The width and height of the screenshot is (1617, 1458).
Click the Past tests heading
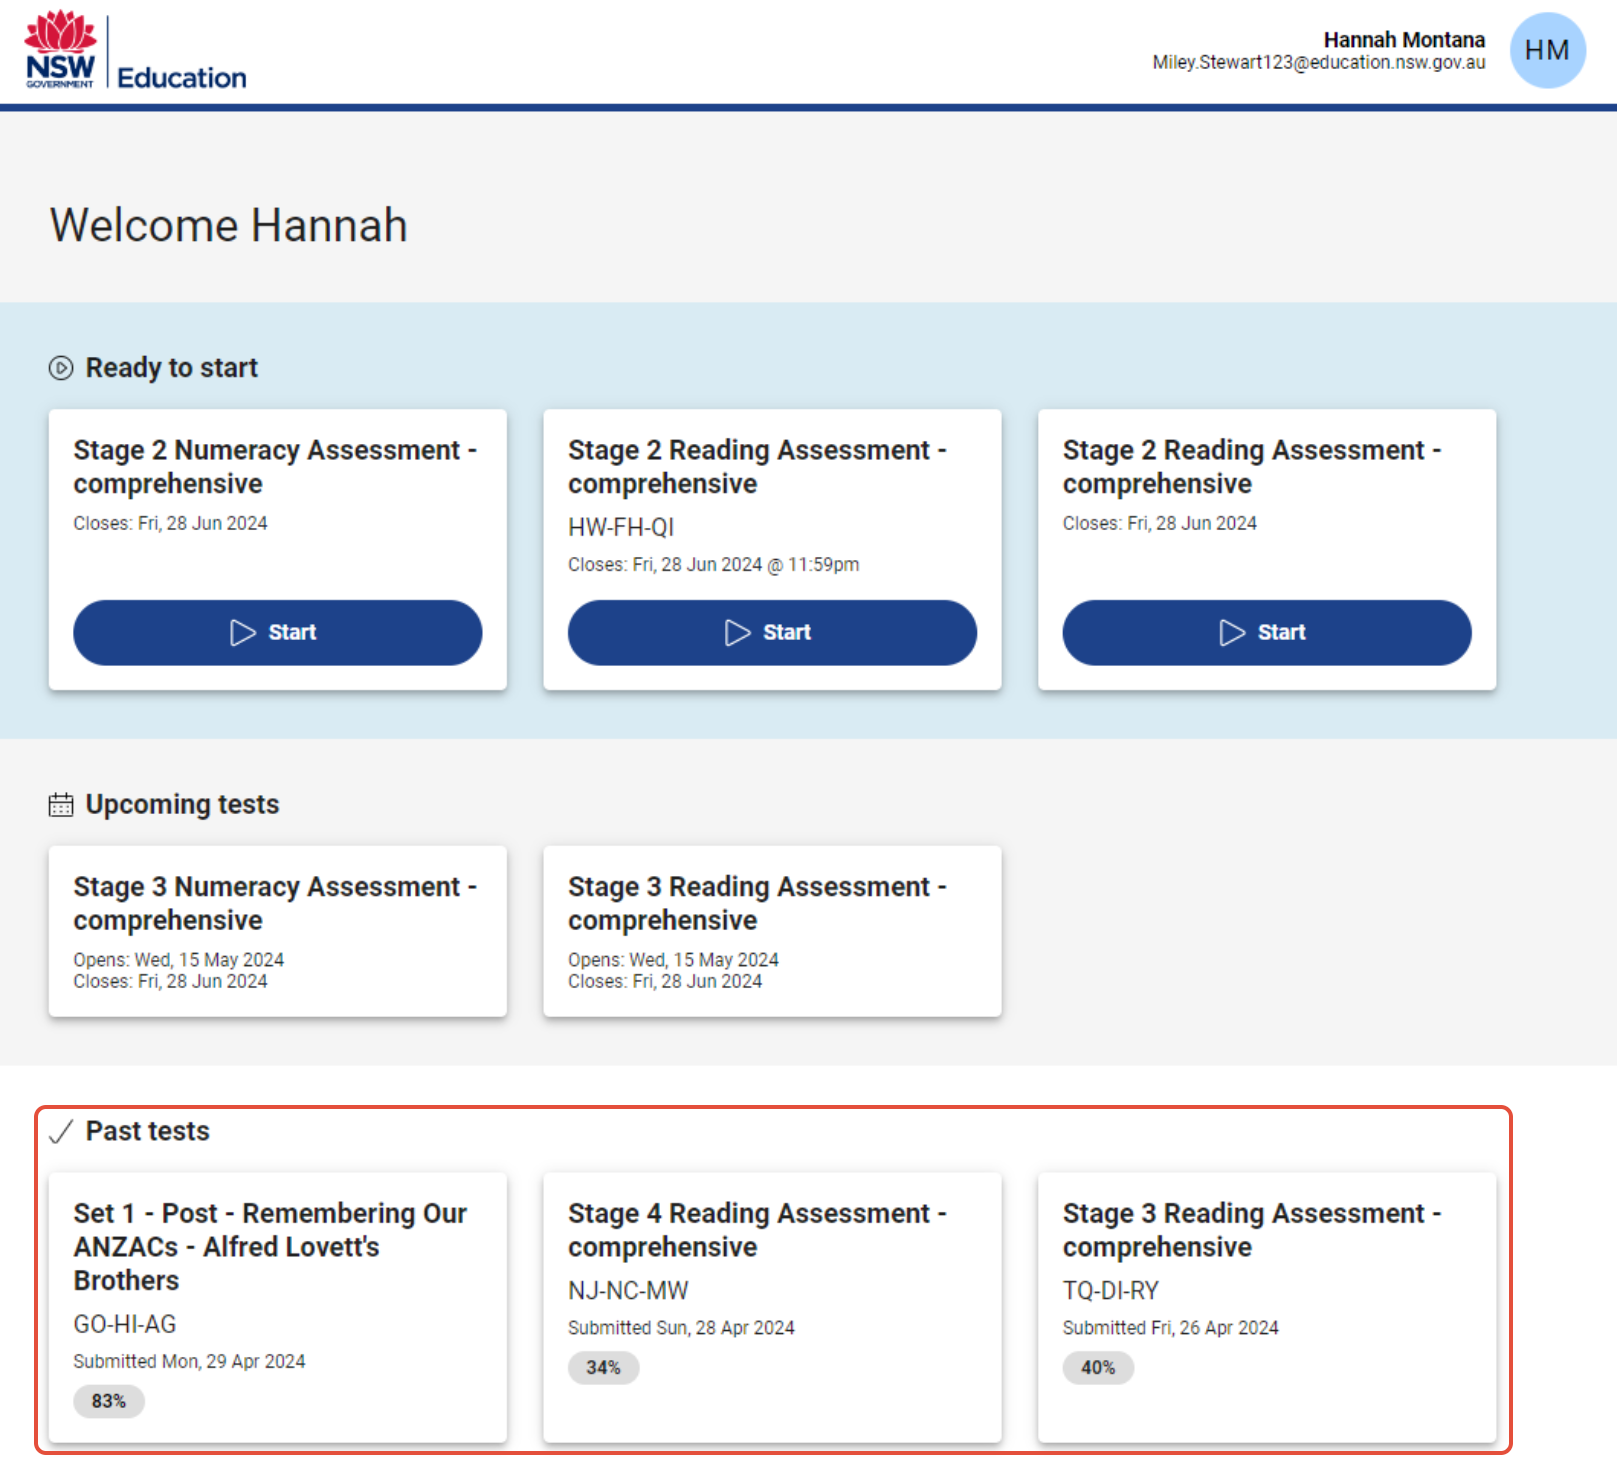point(148,1131)
